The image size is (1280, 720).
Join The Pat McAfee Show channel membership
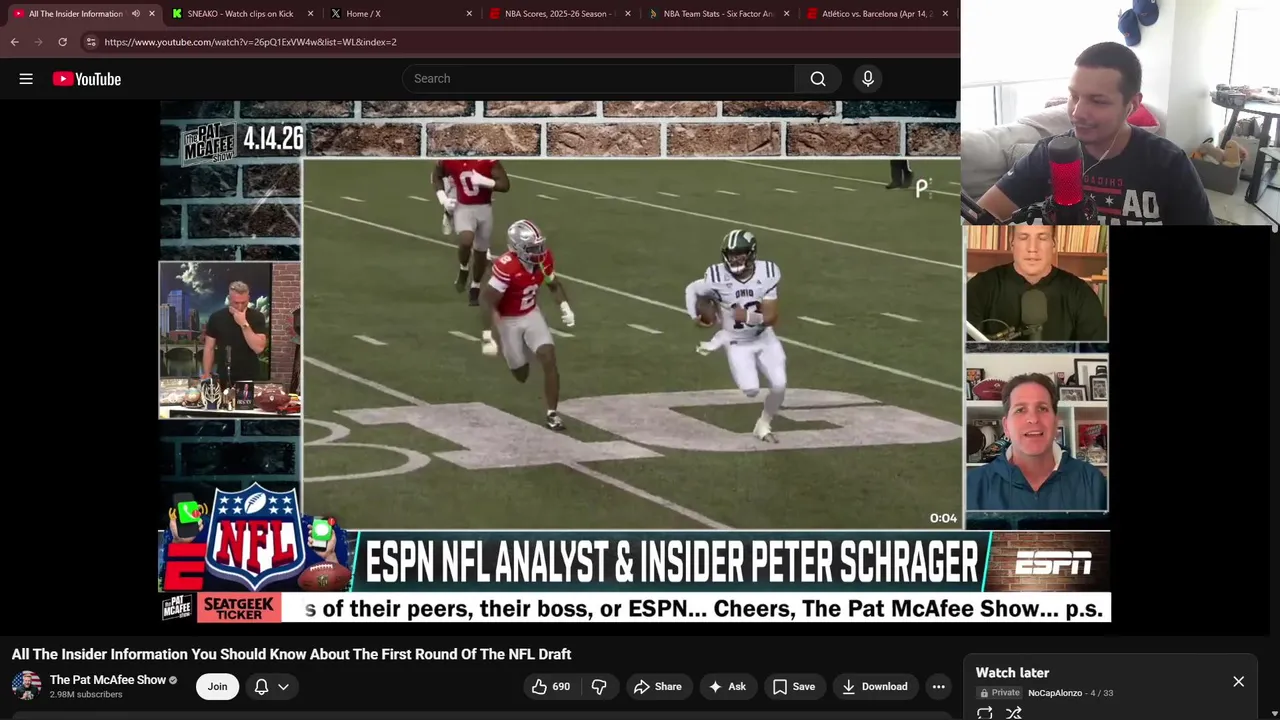tap(217, 686)
